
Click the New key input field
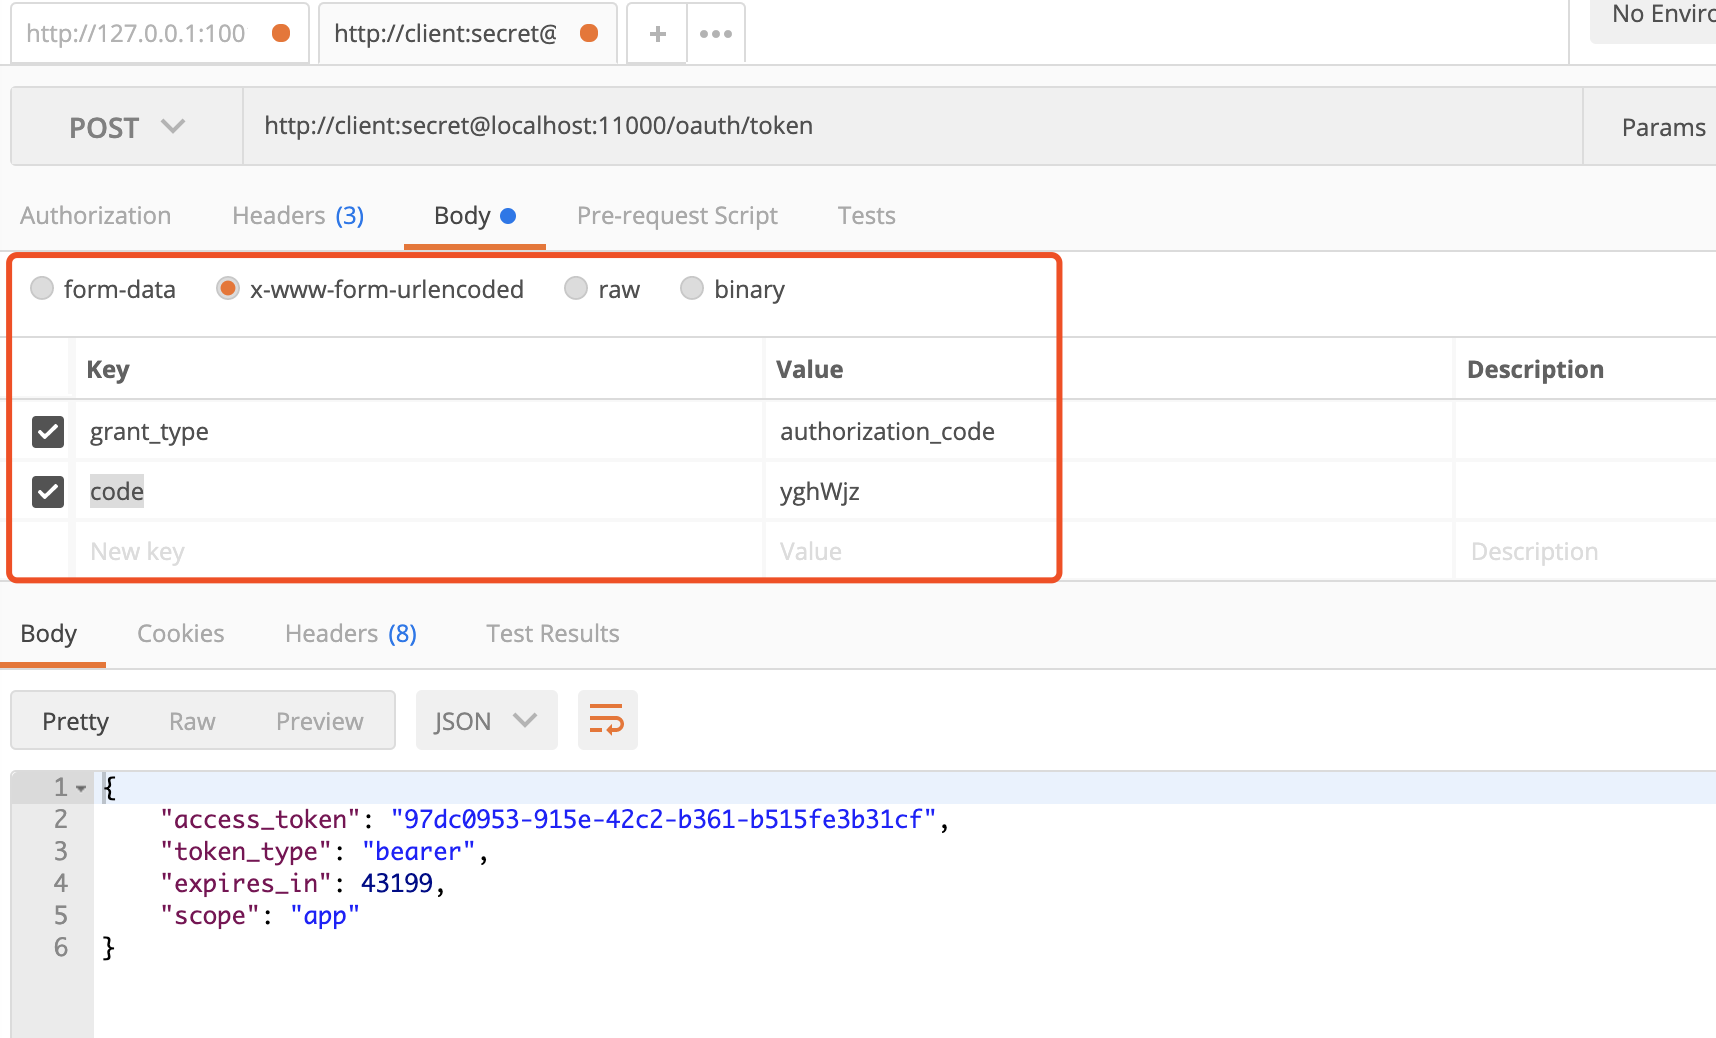pyautogui.click(x=419, y=551)
